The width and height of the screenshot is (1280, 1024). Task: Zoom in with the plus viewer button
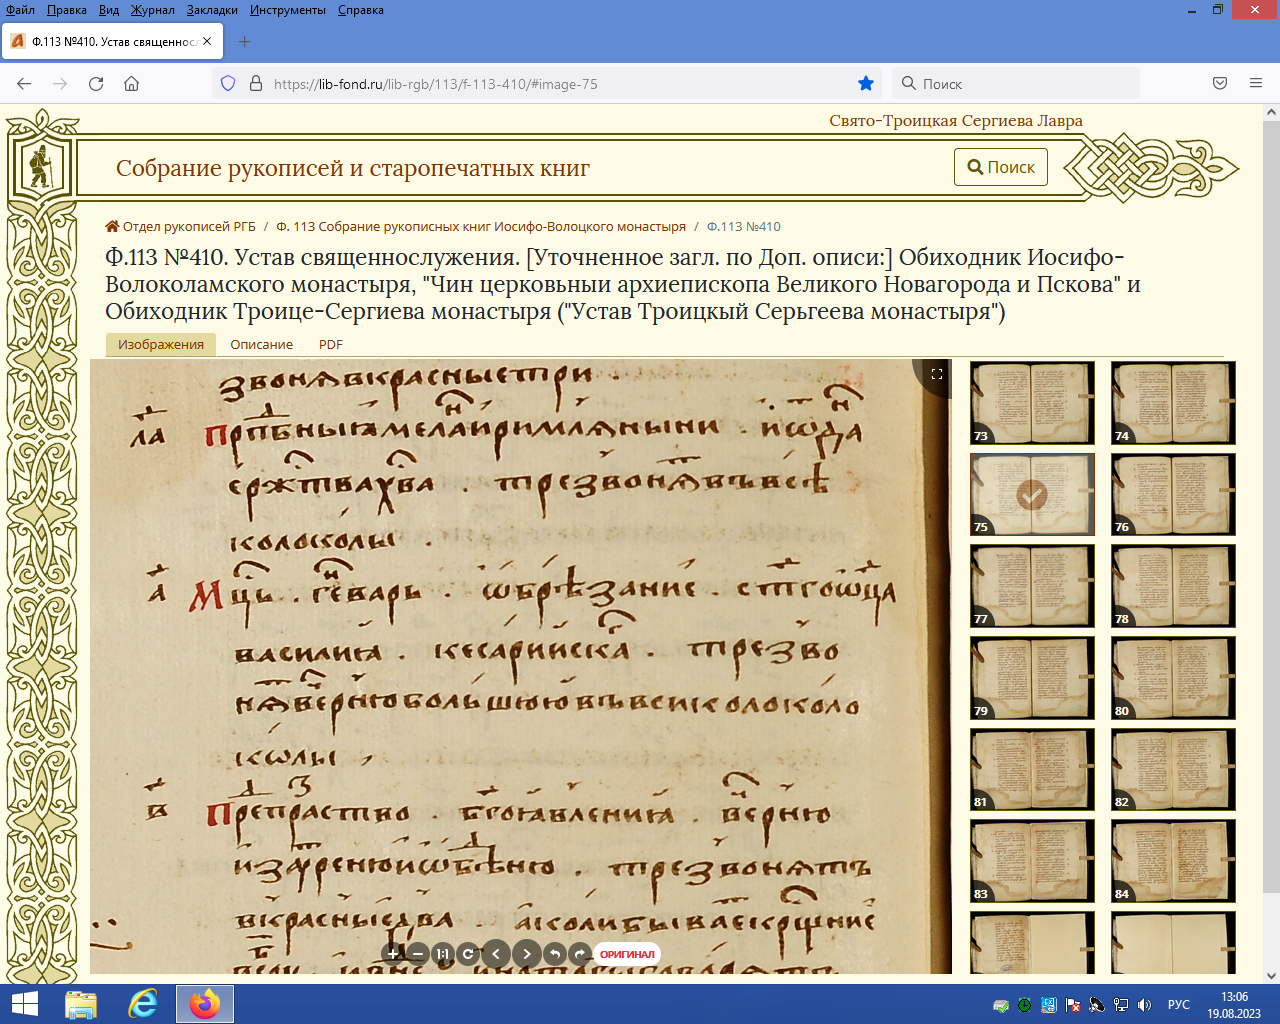click(x=393, y=954)
